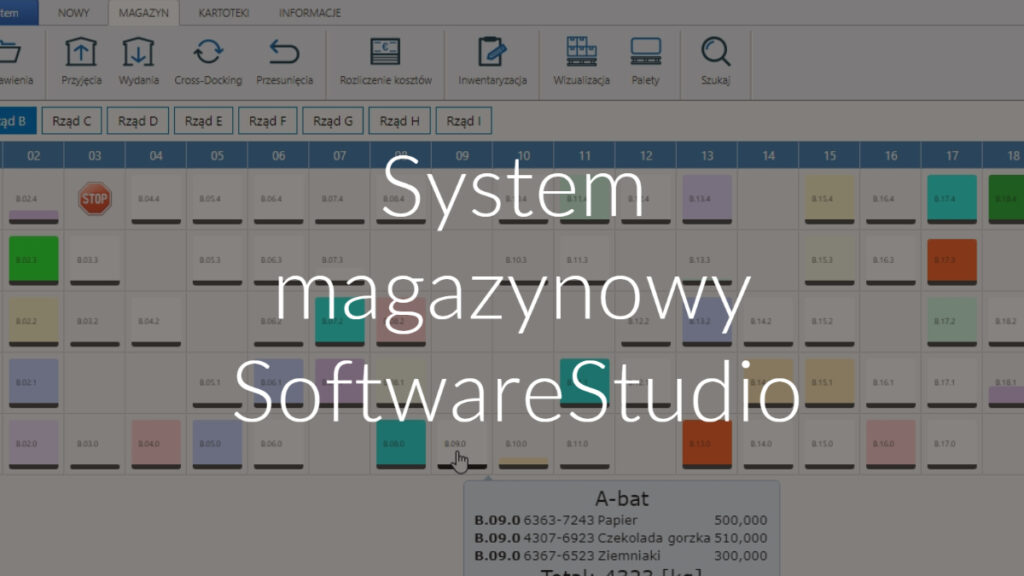Switch to the NOWY tab
The width and height of the screenshot is (1024, 576).
click(73, 12)
